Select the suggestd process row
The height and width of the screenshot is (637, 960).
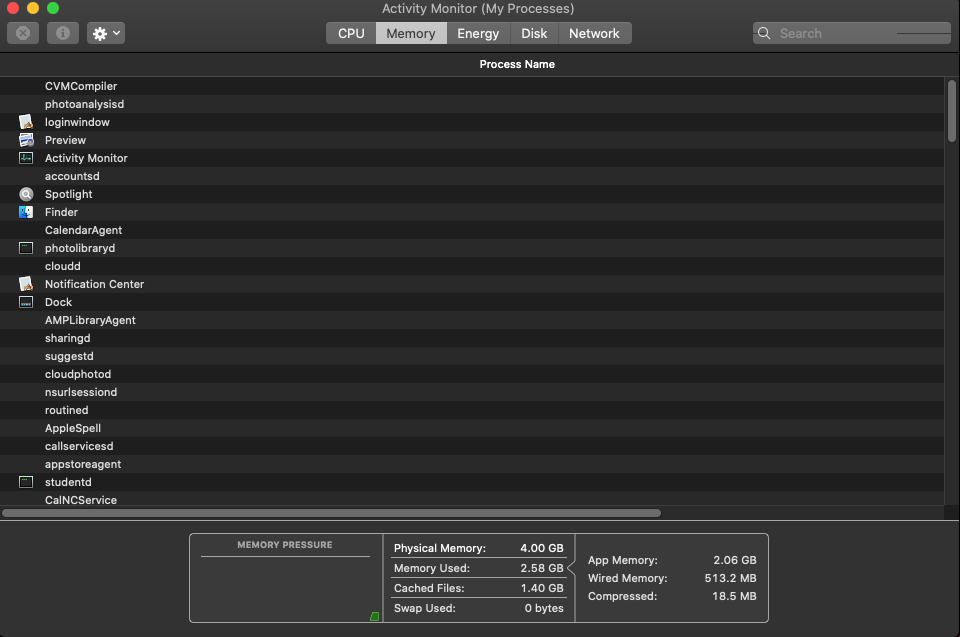[x=471, y=356]
